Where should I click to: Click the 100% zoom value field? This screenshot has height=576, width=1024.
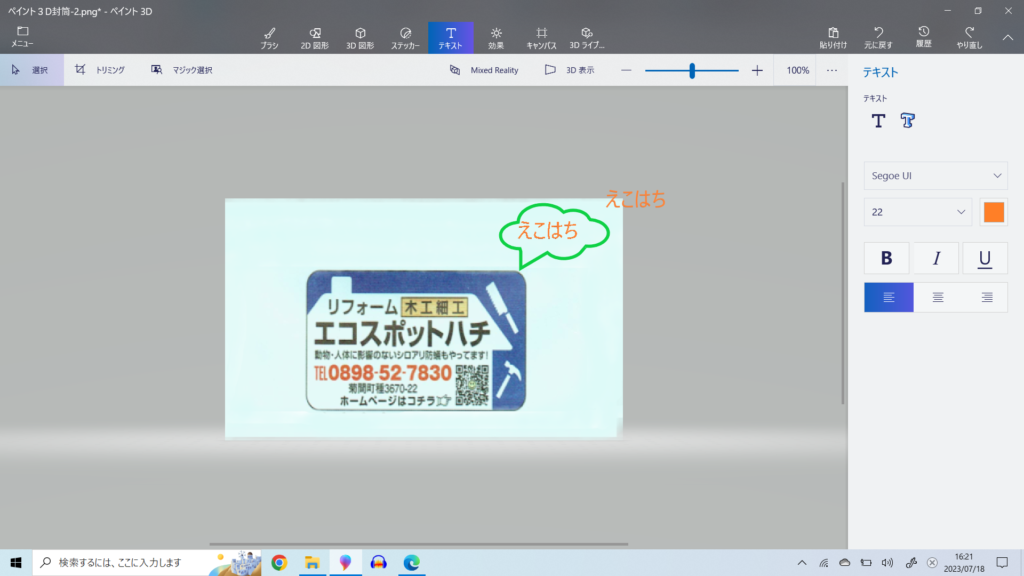797,71
